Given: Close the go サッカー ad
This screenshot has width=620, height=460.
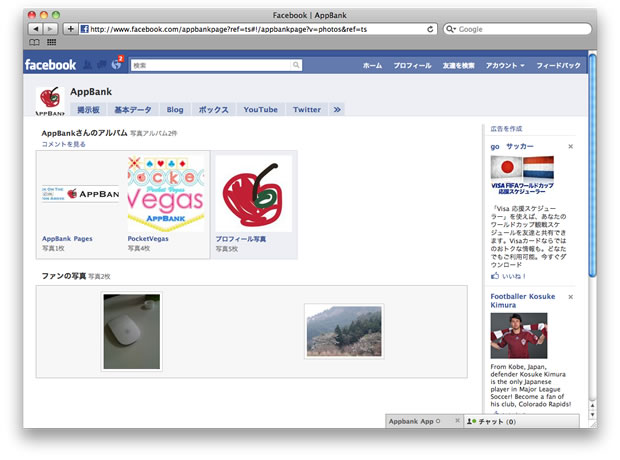Looking at the screenshot, I should [570, 146].
